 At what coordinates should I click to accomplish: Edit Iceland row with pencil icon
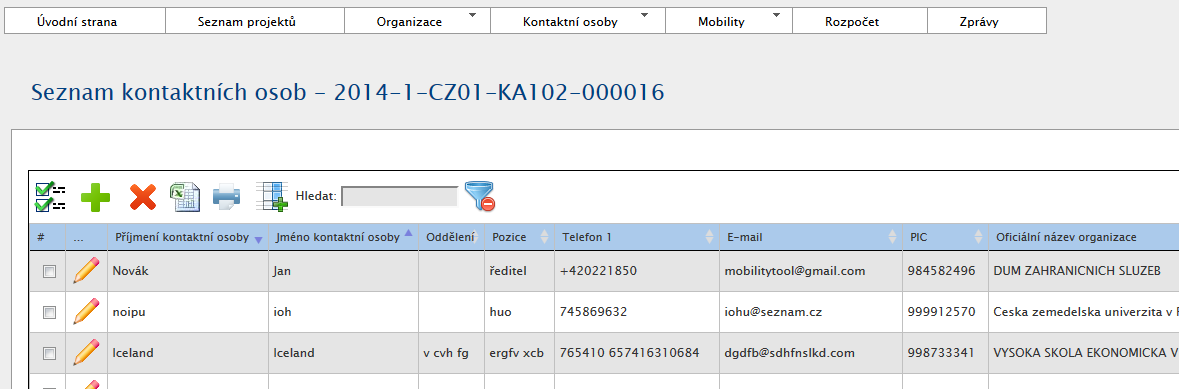86,352
